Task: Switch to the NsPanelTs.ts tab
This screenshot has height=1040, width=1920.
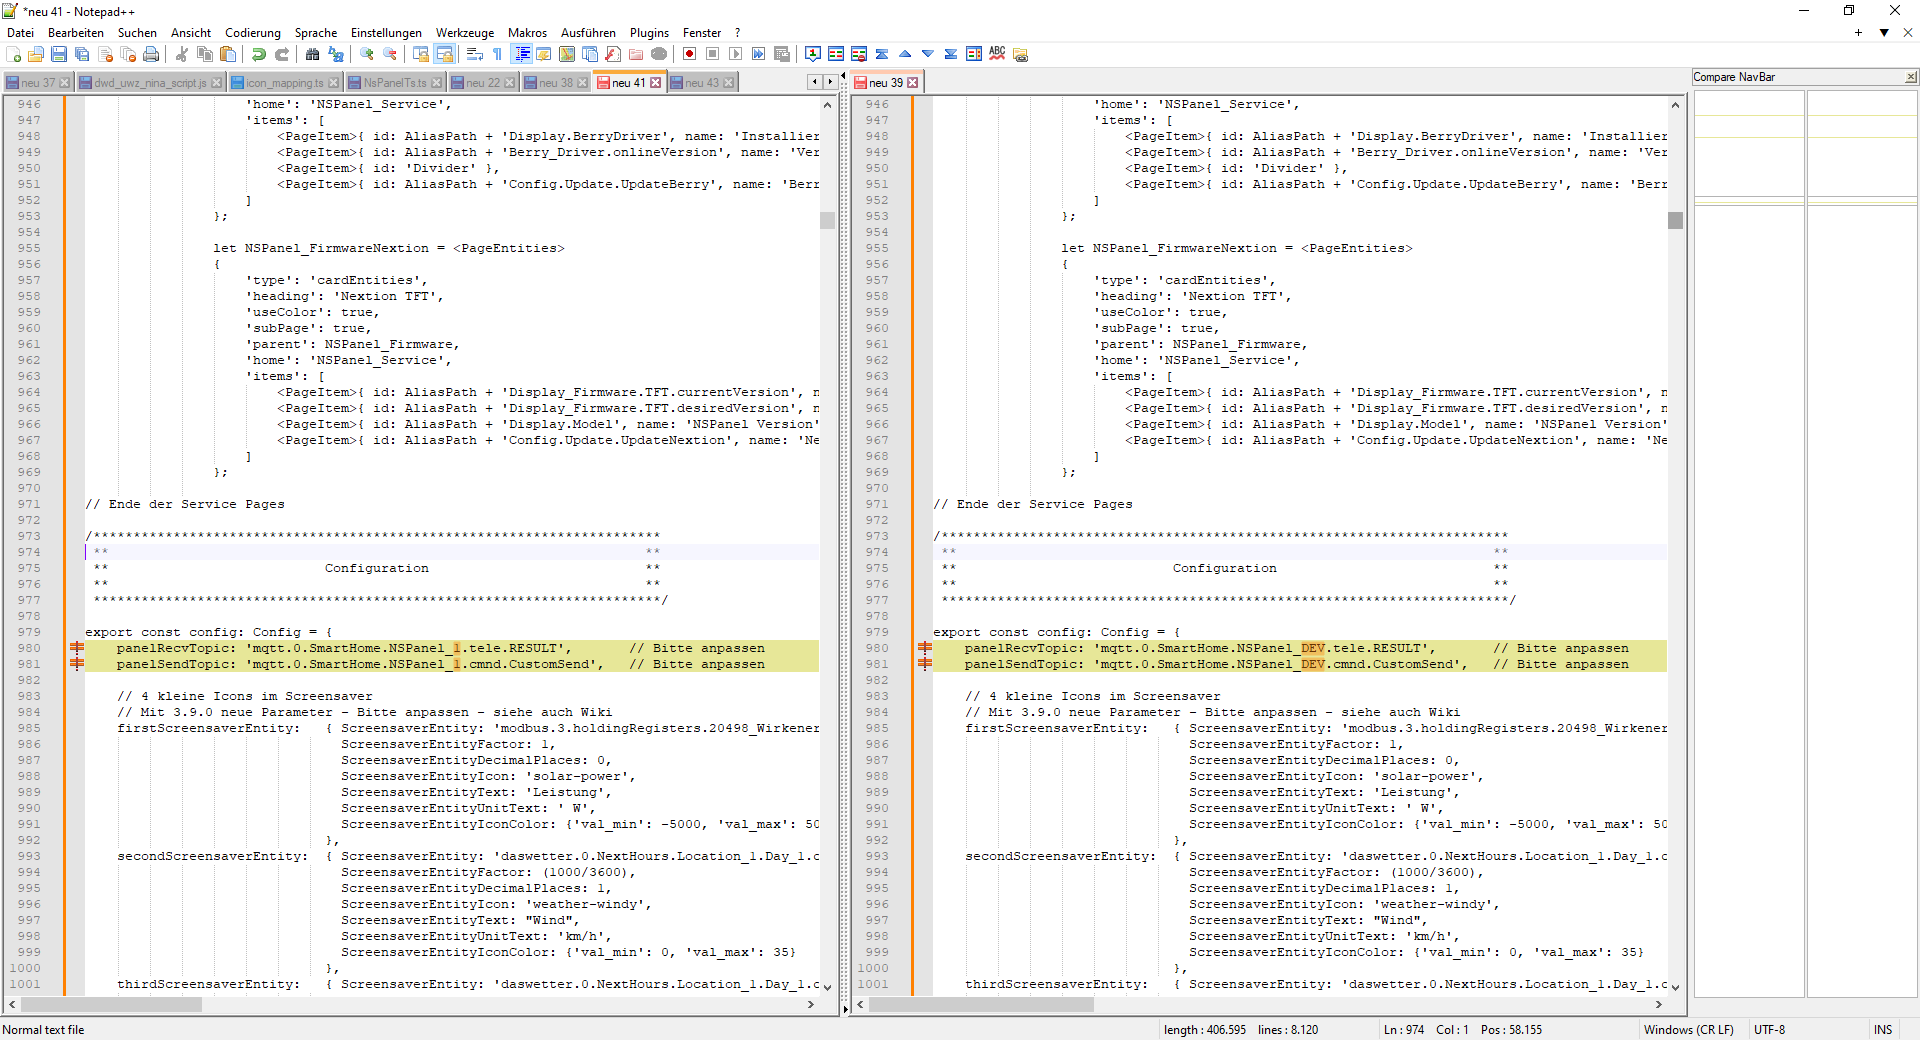Action: [x=395, y=83]
